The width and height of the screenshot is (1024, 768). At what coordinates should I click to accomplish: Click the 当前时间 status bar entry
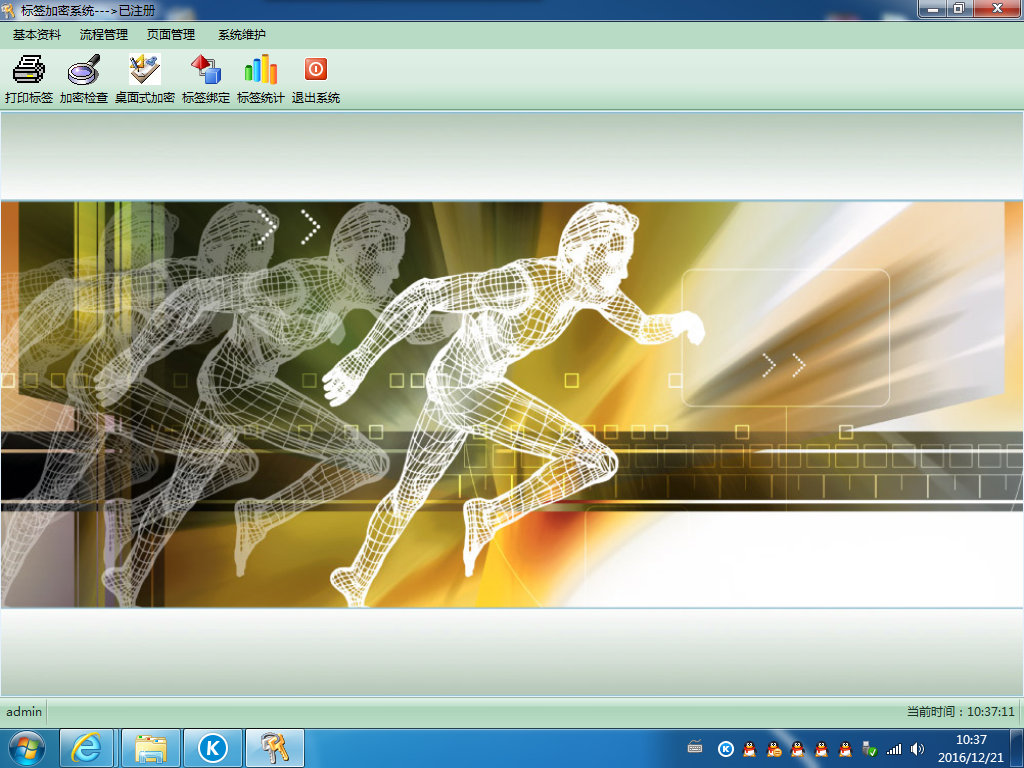pos(960,712)
